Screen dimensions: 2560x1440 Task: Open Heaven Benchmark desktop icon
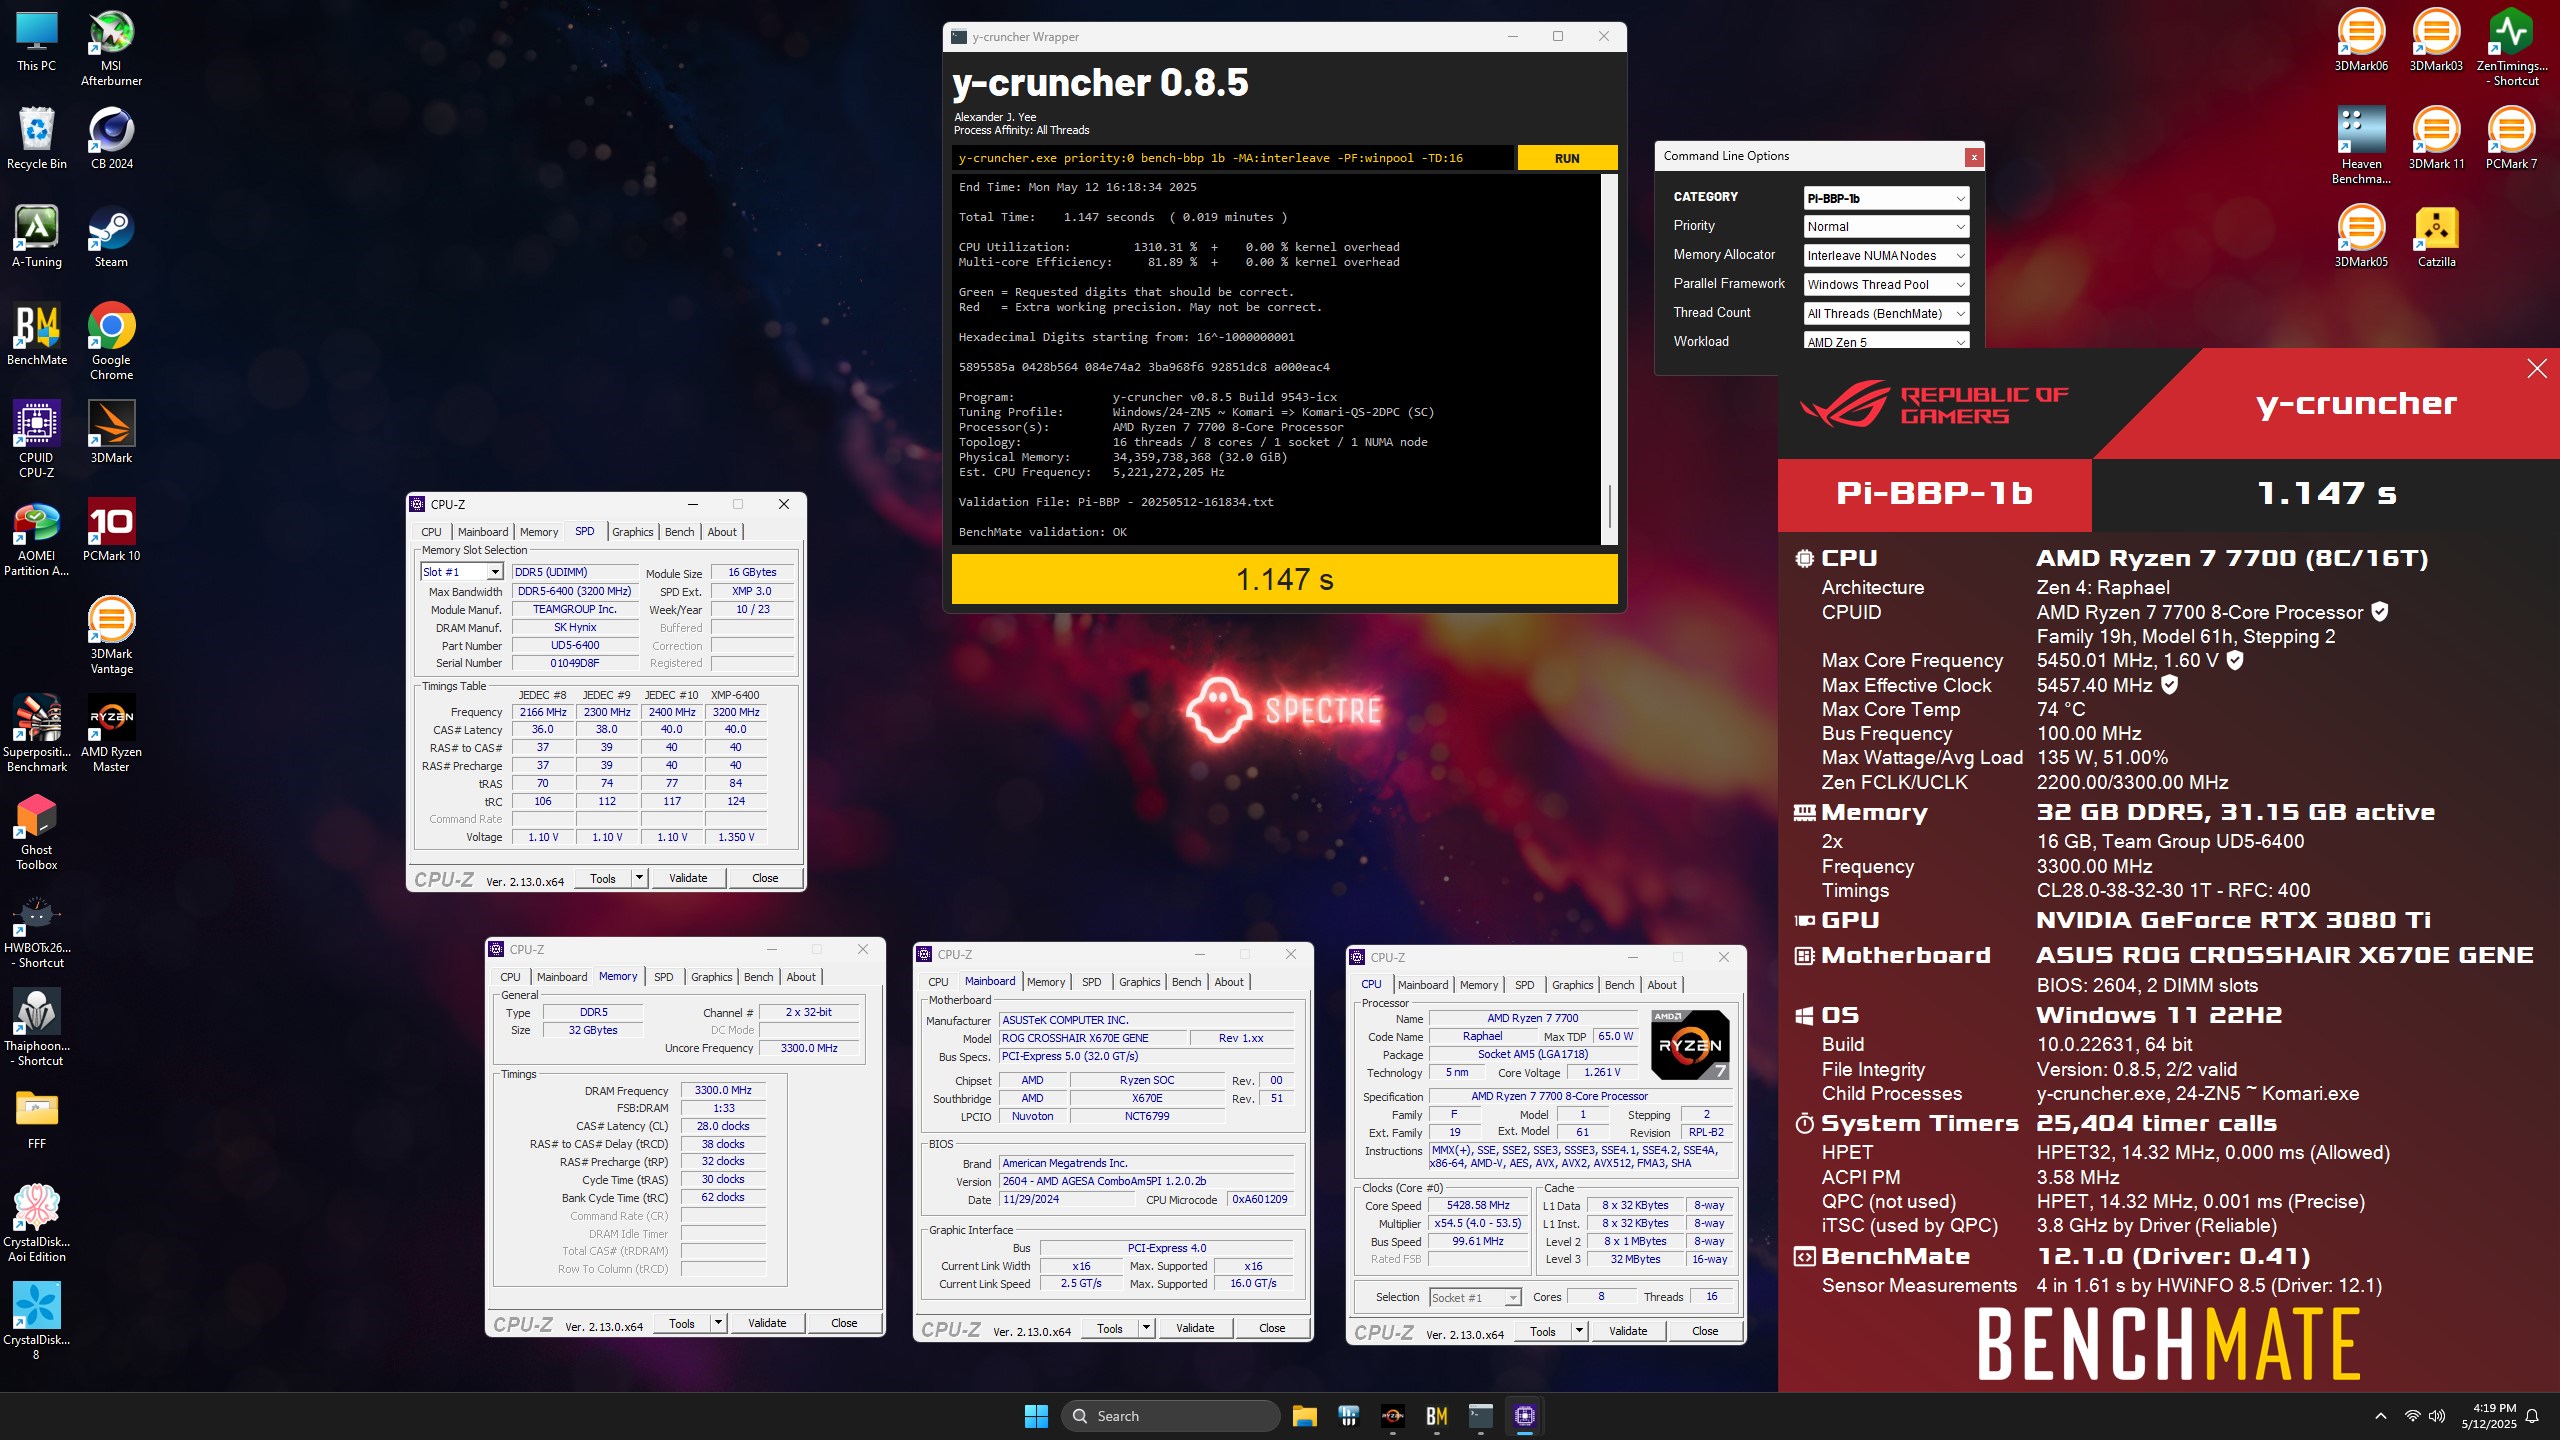point(2361,145)
